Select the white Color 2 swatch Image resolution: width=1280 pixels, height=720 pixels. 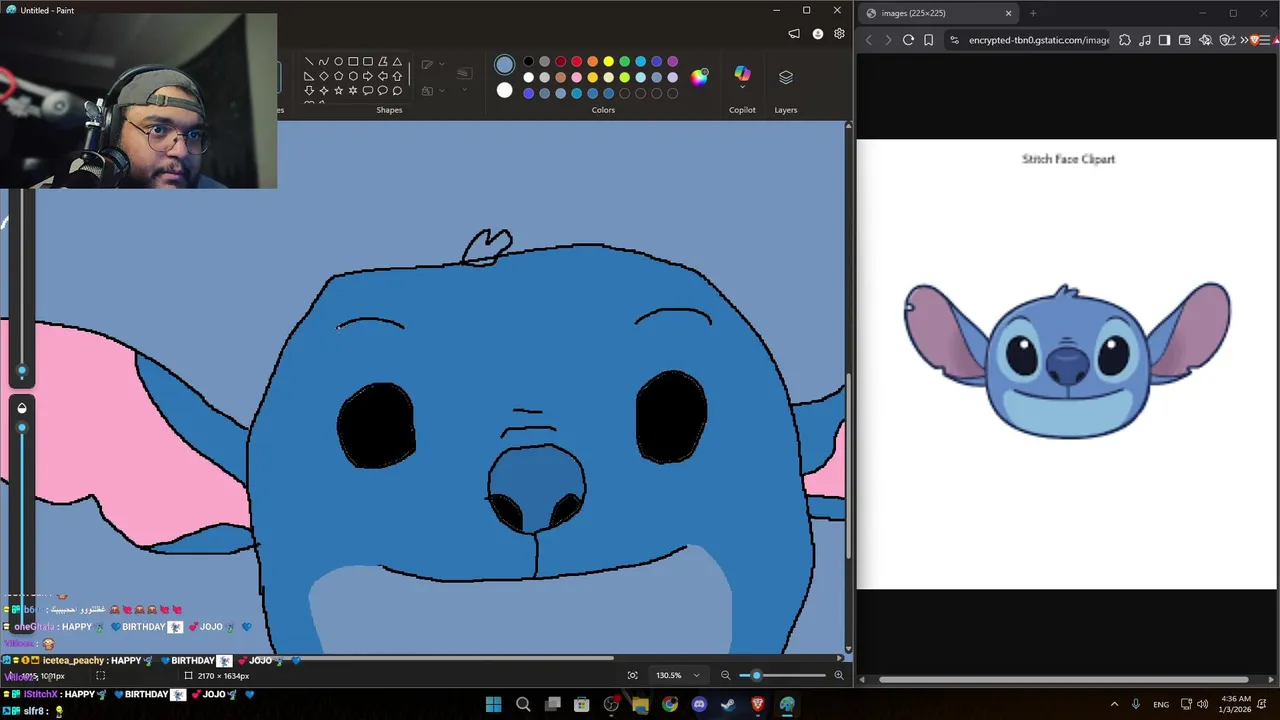coord(504,91)
